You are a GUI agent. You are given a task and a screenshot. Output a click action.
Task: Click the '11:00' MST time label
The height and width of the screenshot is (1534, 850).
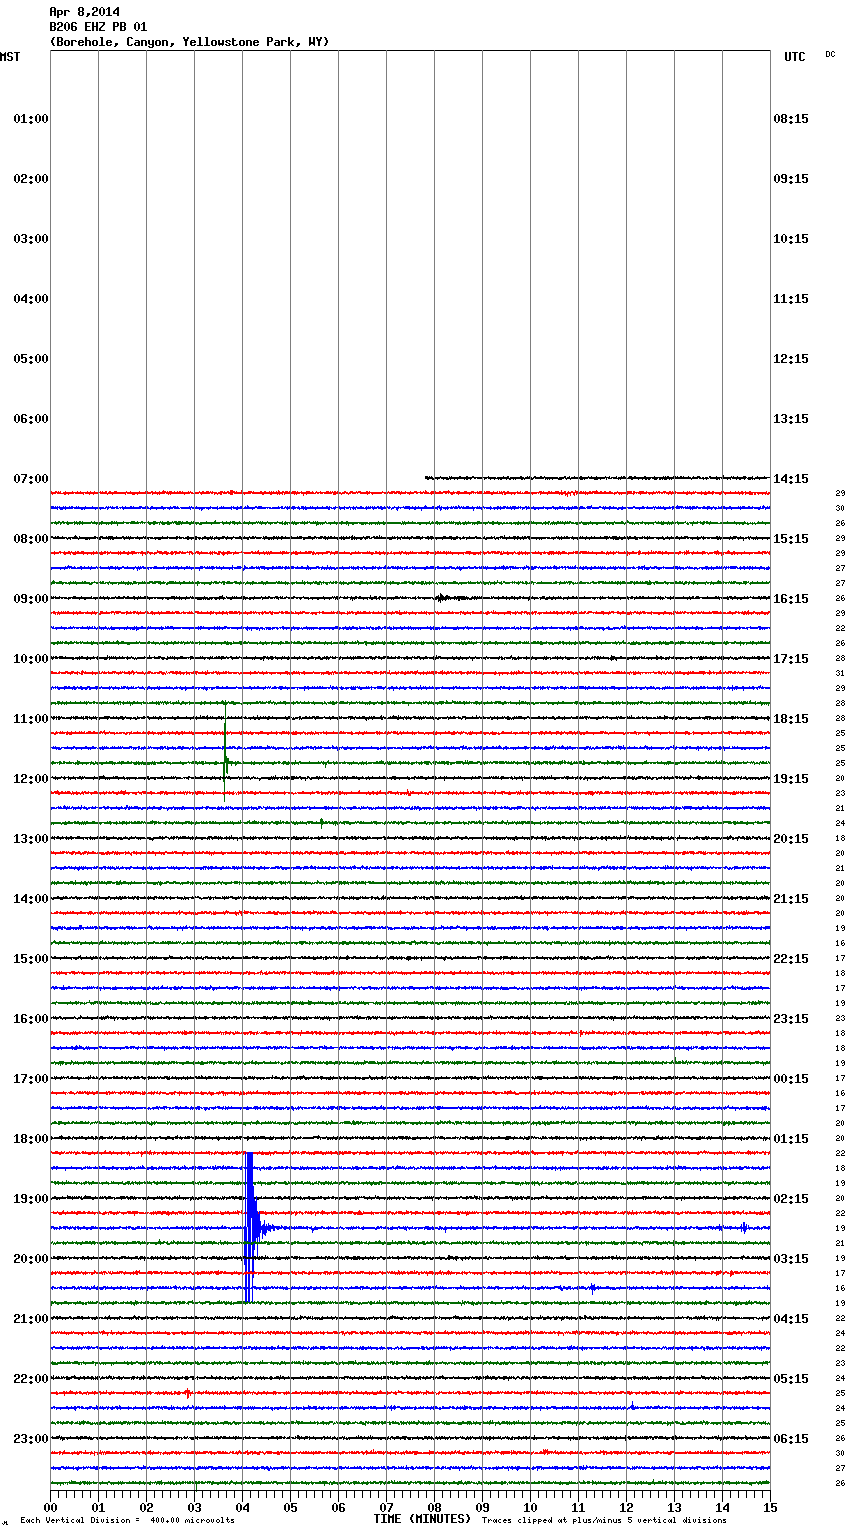(x=31, y=719)
